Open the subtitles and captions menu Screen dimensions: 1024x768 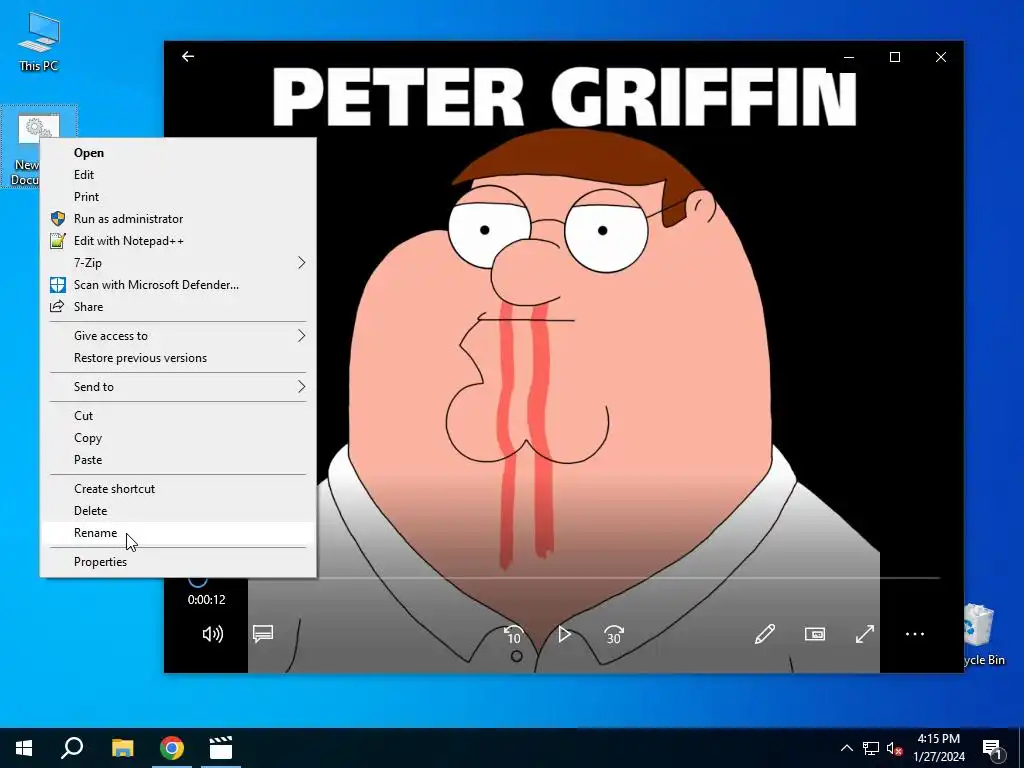(x=263, y=634)
